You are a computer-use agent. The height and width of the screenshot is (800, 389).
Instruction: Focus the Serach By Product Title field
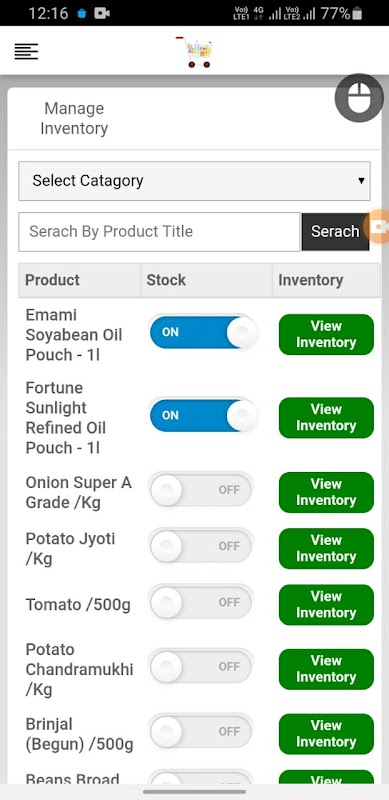pyautogui.click(x=159, y=232)
